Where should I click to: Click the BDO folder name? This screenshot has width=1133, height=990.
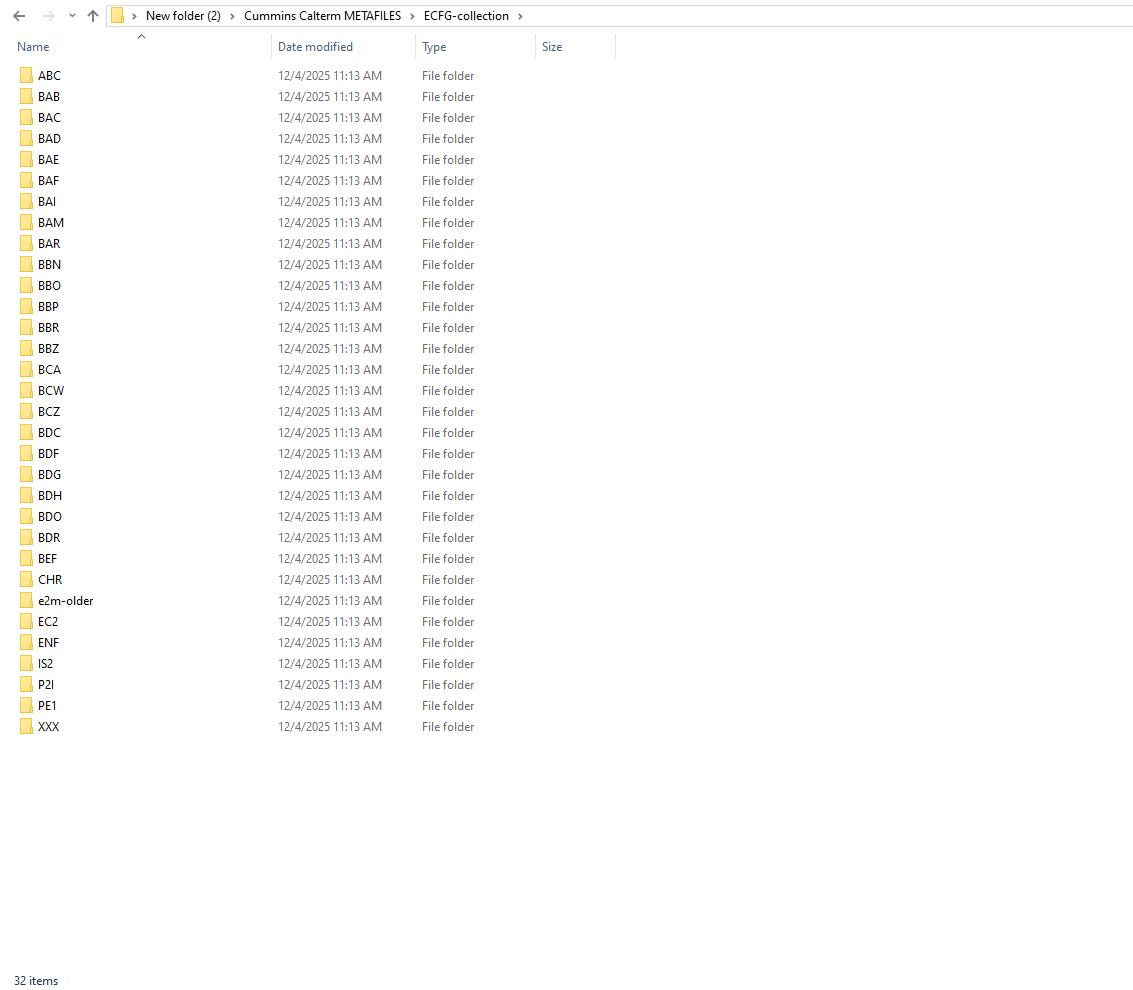click(x=50, y=517)
